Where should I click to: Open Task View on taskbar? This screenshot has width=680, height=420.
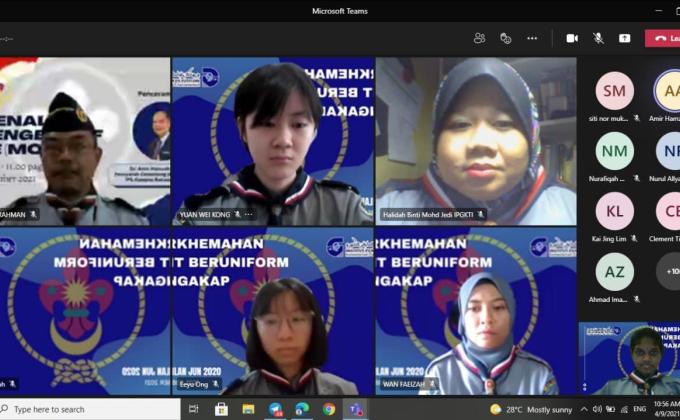(x=193, y=409)
